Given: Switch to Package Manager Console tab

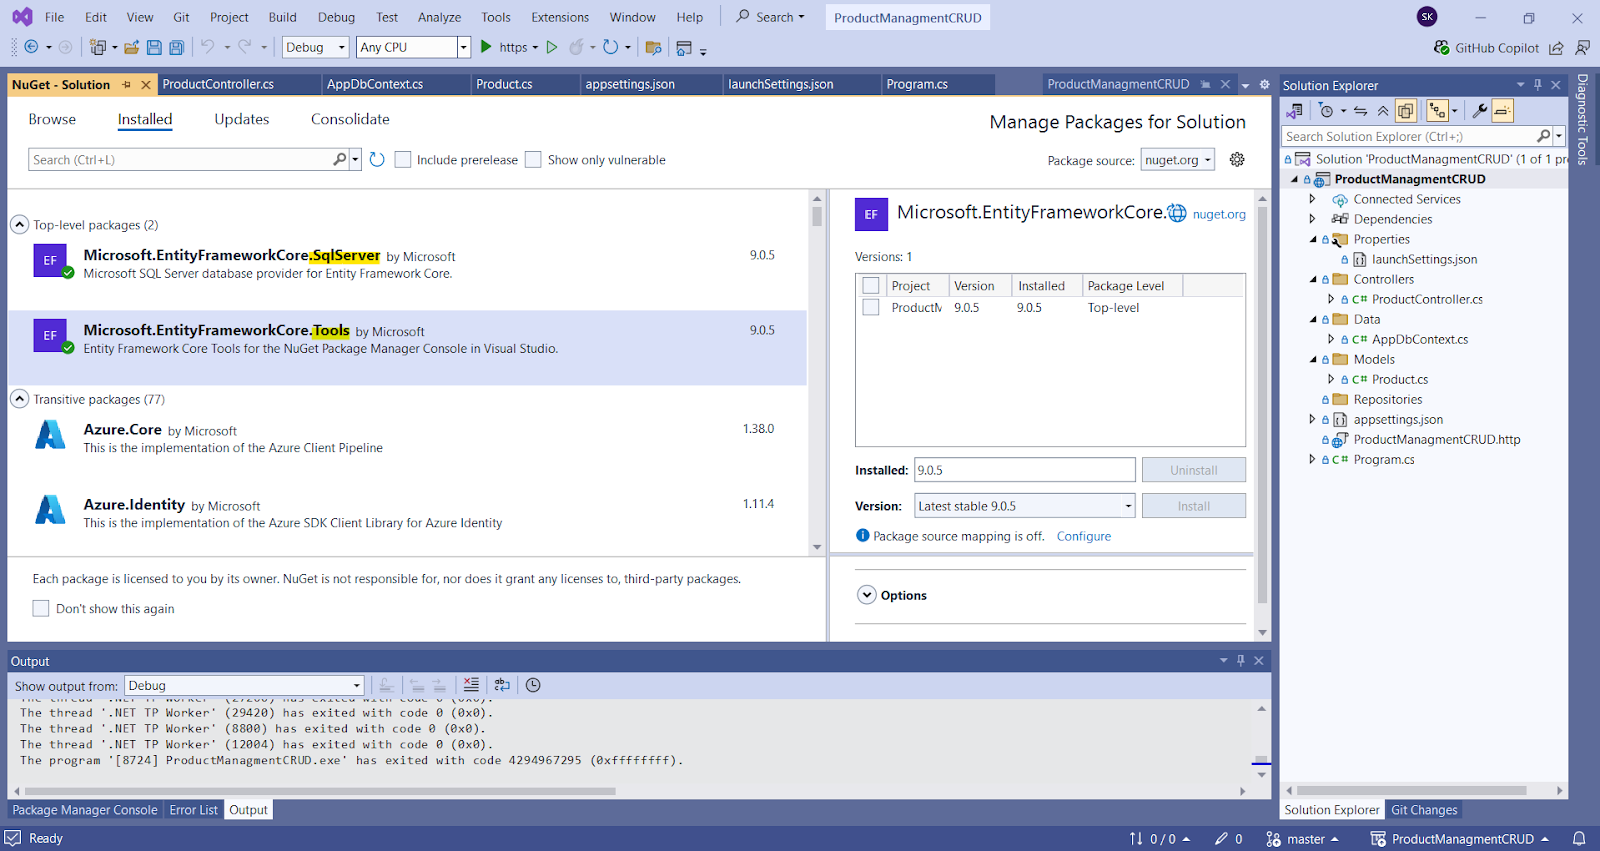Looking at the screenshot, I should [x=85, y=810].
